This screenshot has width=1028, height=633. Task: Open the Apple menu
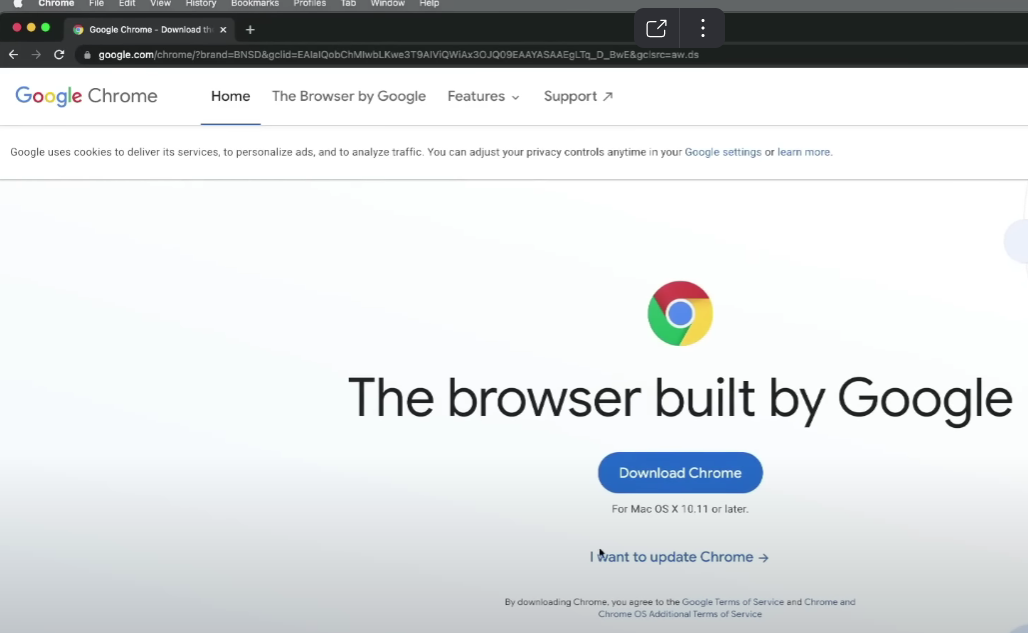[x=18, y=3]
